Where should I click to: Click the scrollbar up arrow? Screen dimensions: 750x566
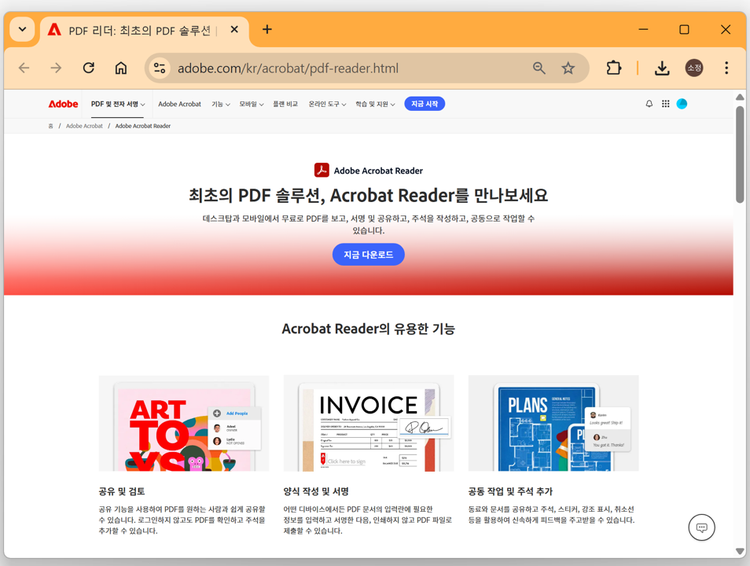pos(739,97)
